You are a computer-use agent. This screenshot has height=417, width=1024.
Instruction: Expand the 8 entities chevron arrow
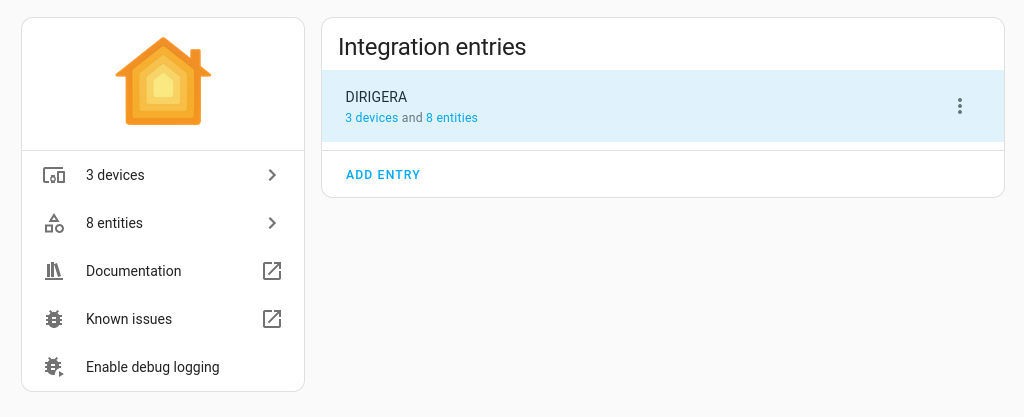pyautogui.click(x=272, y=223)
